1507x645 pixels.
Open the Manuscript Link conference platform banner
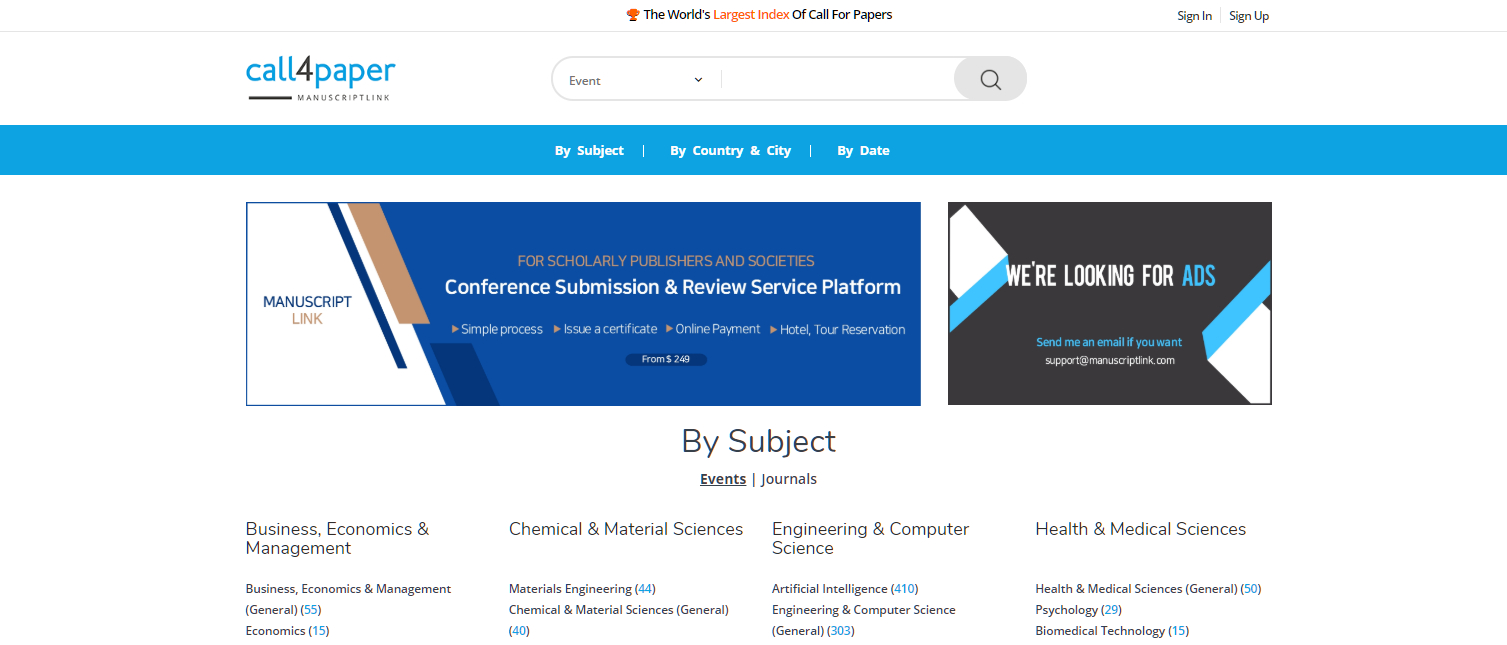[x=583, y=304]
